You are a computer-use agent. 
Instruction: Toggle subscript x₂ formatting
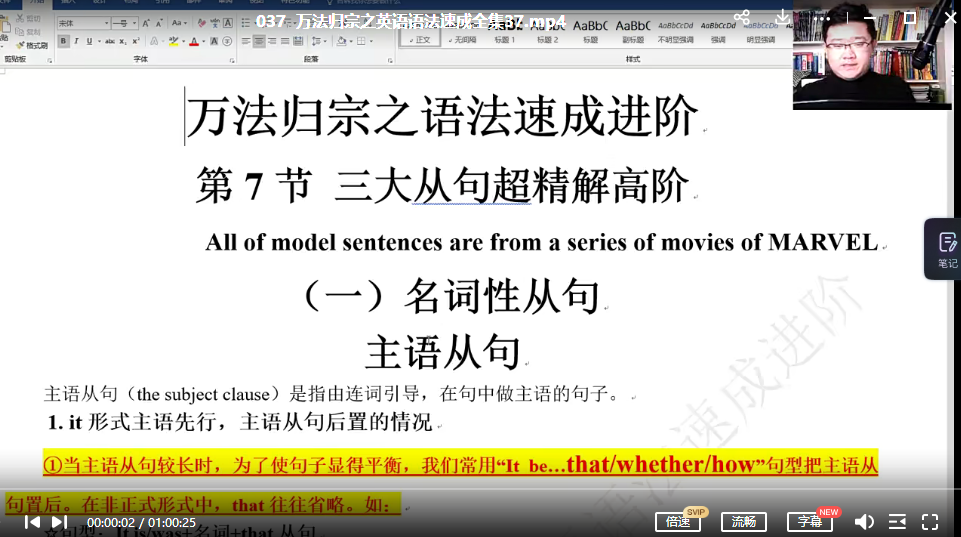123,41
